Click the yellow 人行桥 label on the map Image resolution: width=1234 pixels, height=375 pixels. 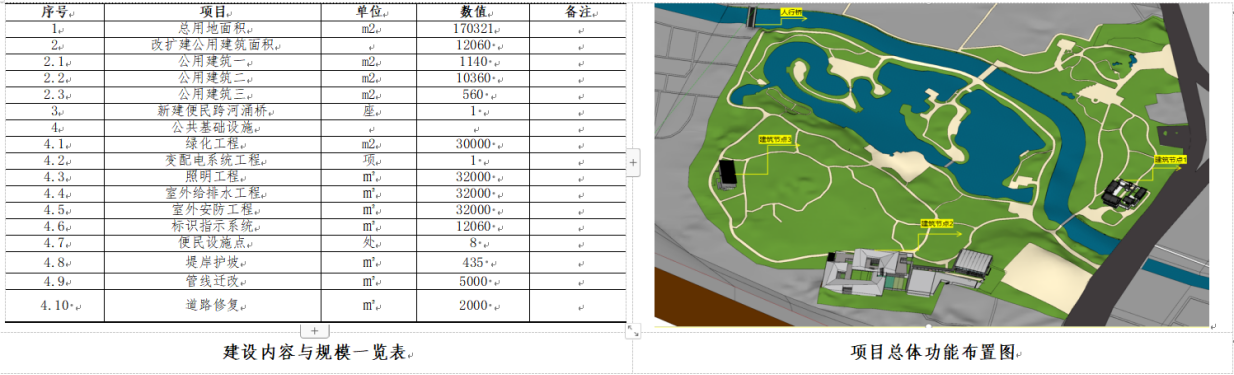pyautogui.click(x=791, y=13)
